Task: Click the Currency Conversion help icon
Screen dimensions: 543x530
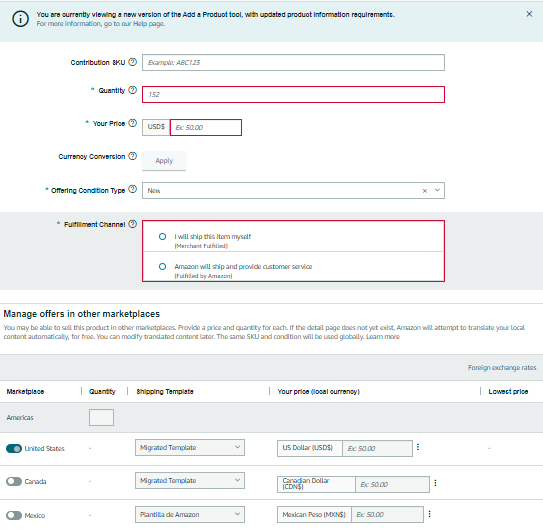Action: 133,156
